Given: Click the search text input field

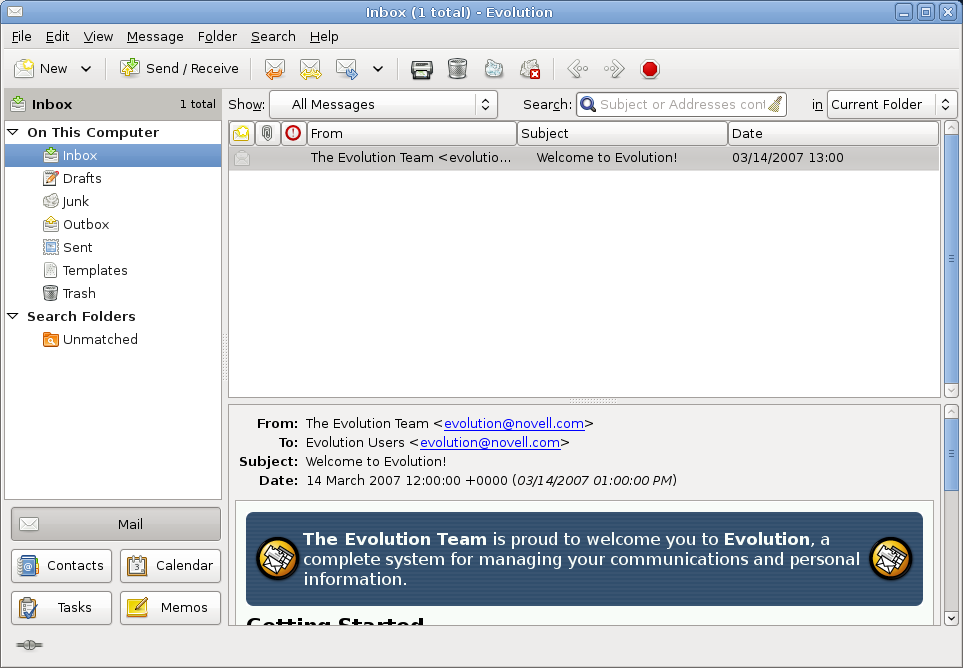Looking at the screenshot, I should click(682, 104).
